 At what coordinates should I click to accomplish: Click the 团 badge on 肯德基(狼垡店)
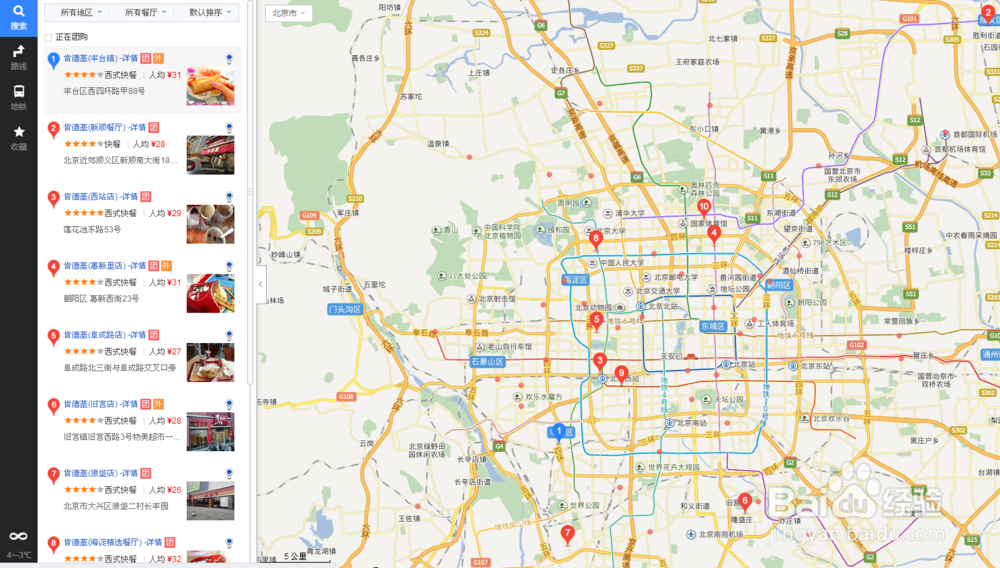click(145, 474)
